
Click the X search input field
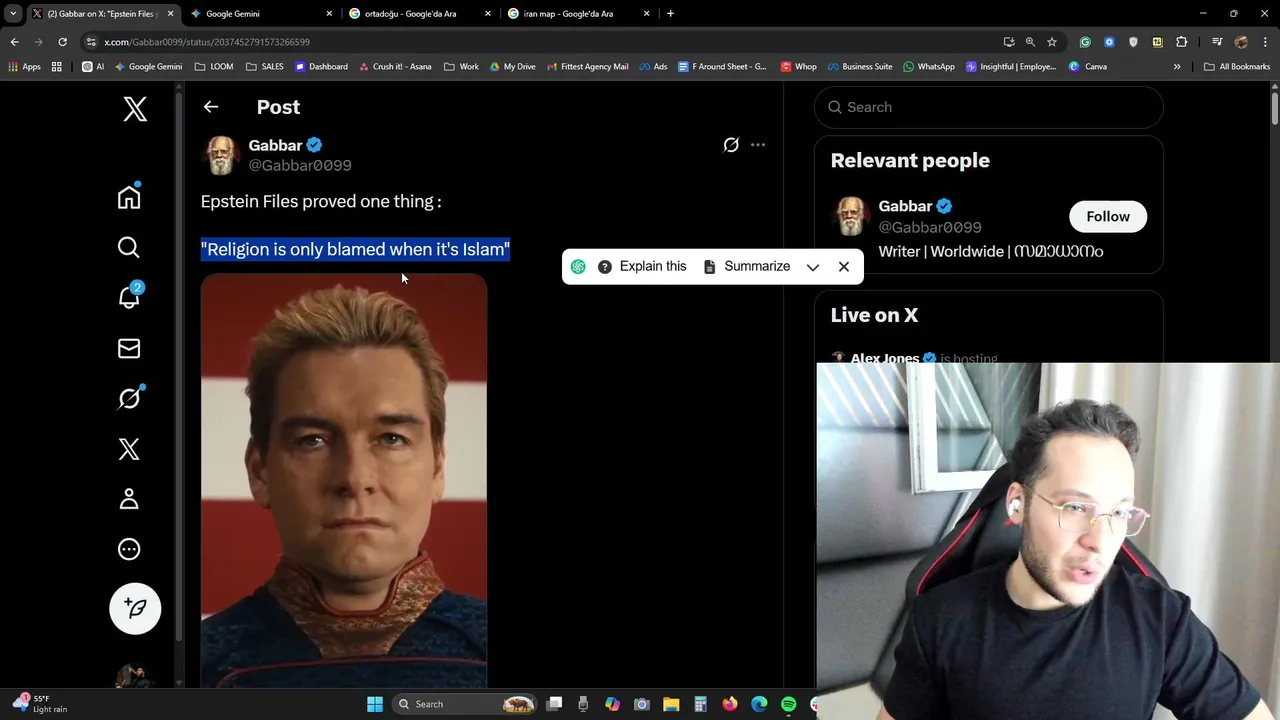989,107
